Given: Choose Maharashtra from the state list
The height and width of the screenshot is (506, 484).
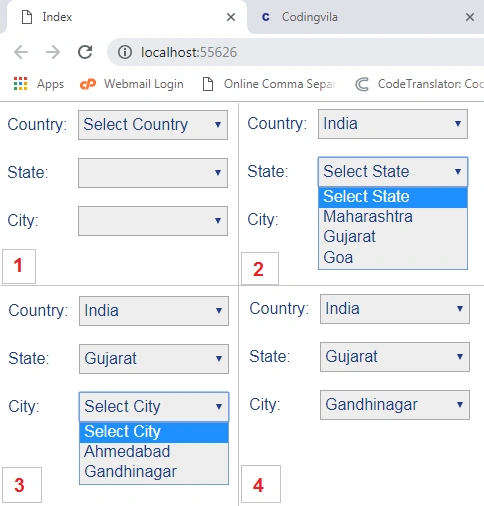Looking at the screenshot, I should click(393, 217).
